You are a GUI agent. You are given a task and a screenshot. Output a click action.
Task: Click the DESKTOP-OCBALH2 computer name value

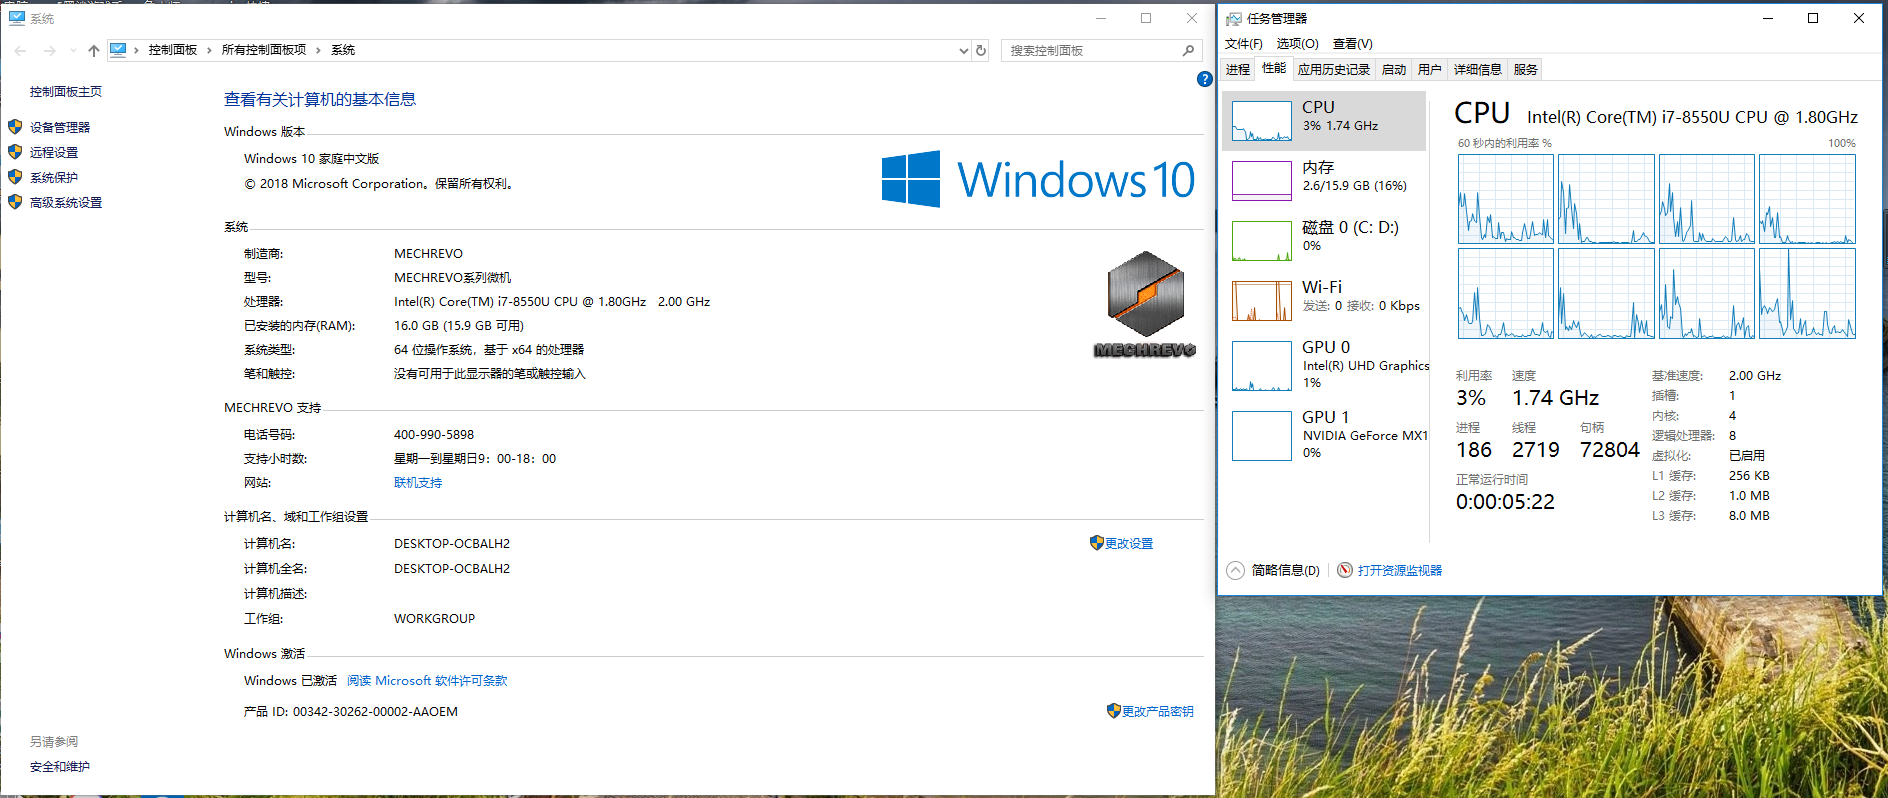[452, 544]
